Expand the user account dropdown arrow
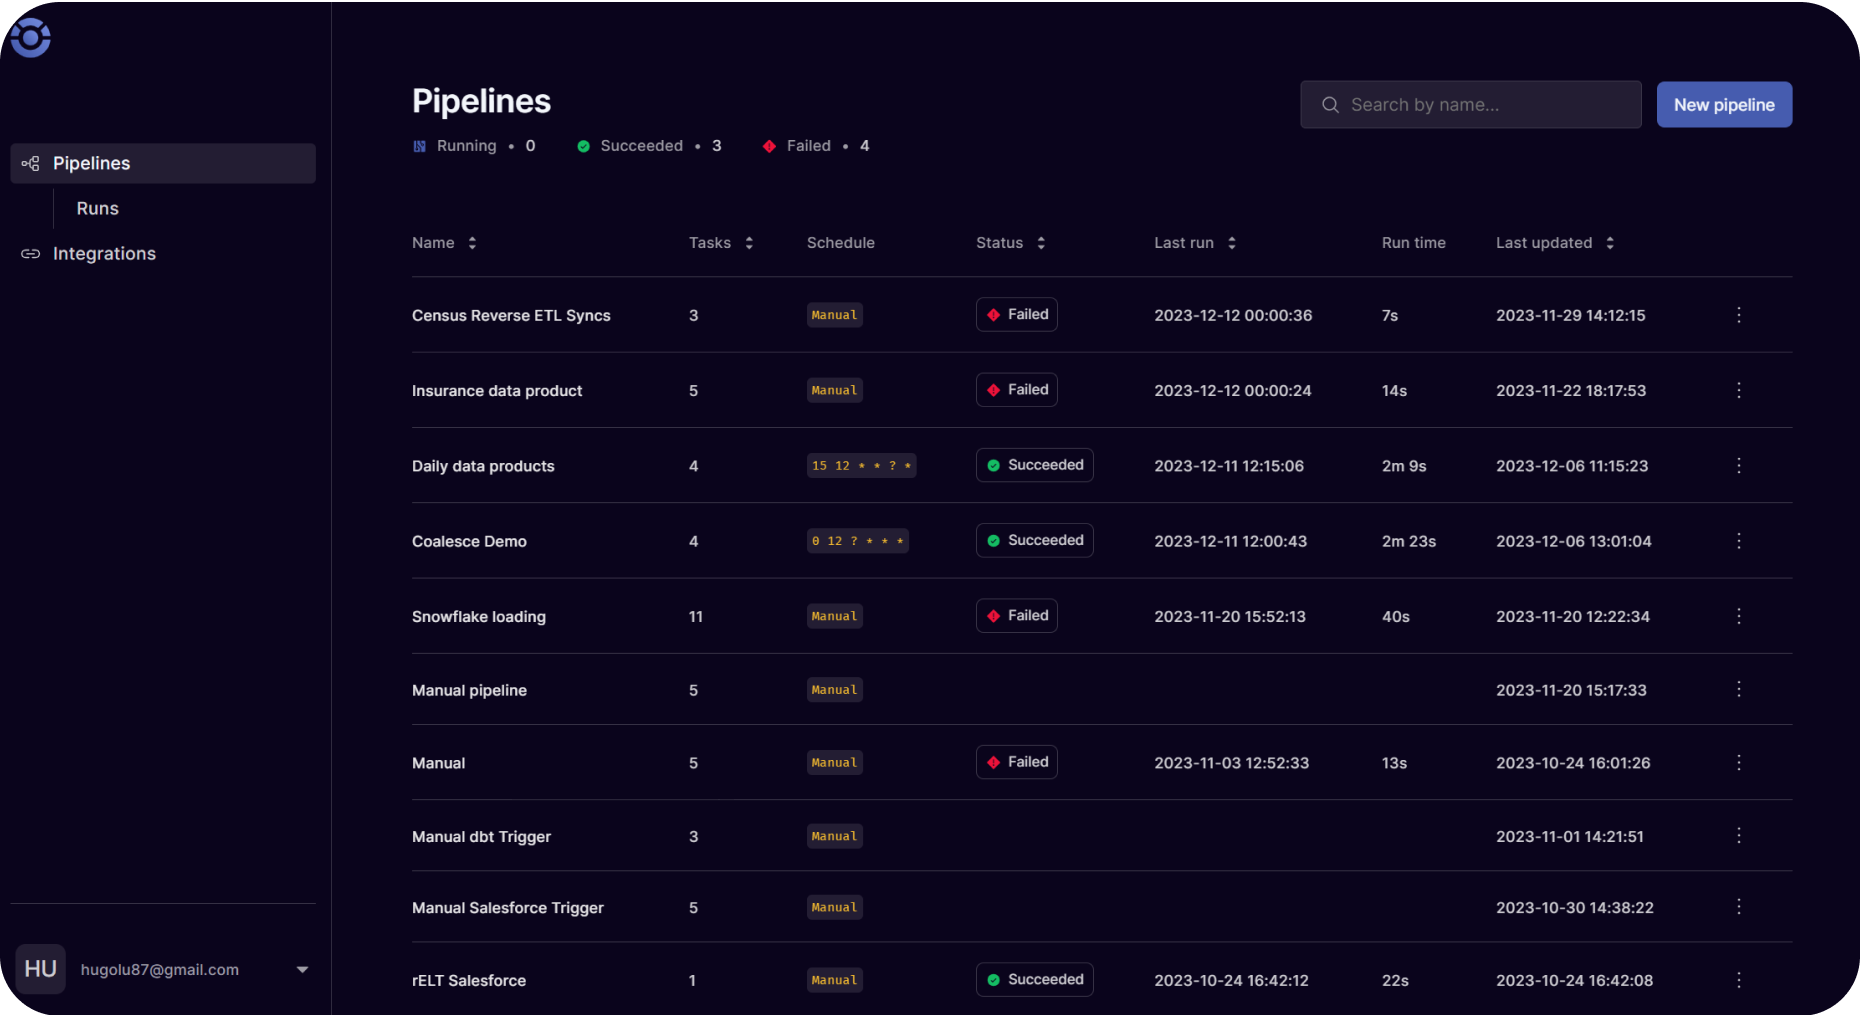The height and width of the screenshot is (1015, 1860). point(302,969)
